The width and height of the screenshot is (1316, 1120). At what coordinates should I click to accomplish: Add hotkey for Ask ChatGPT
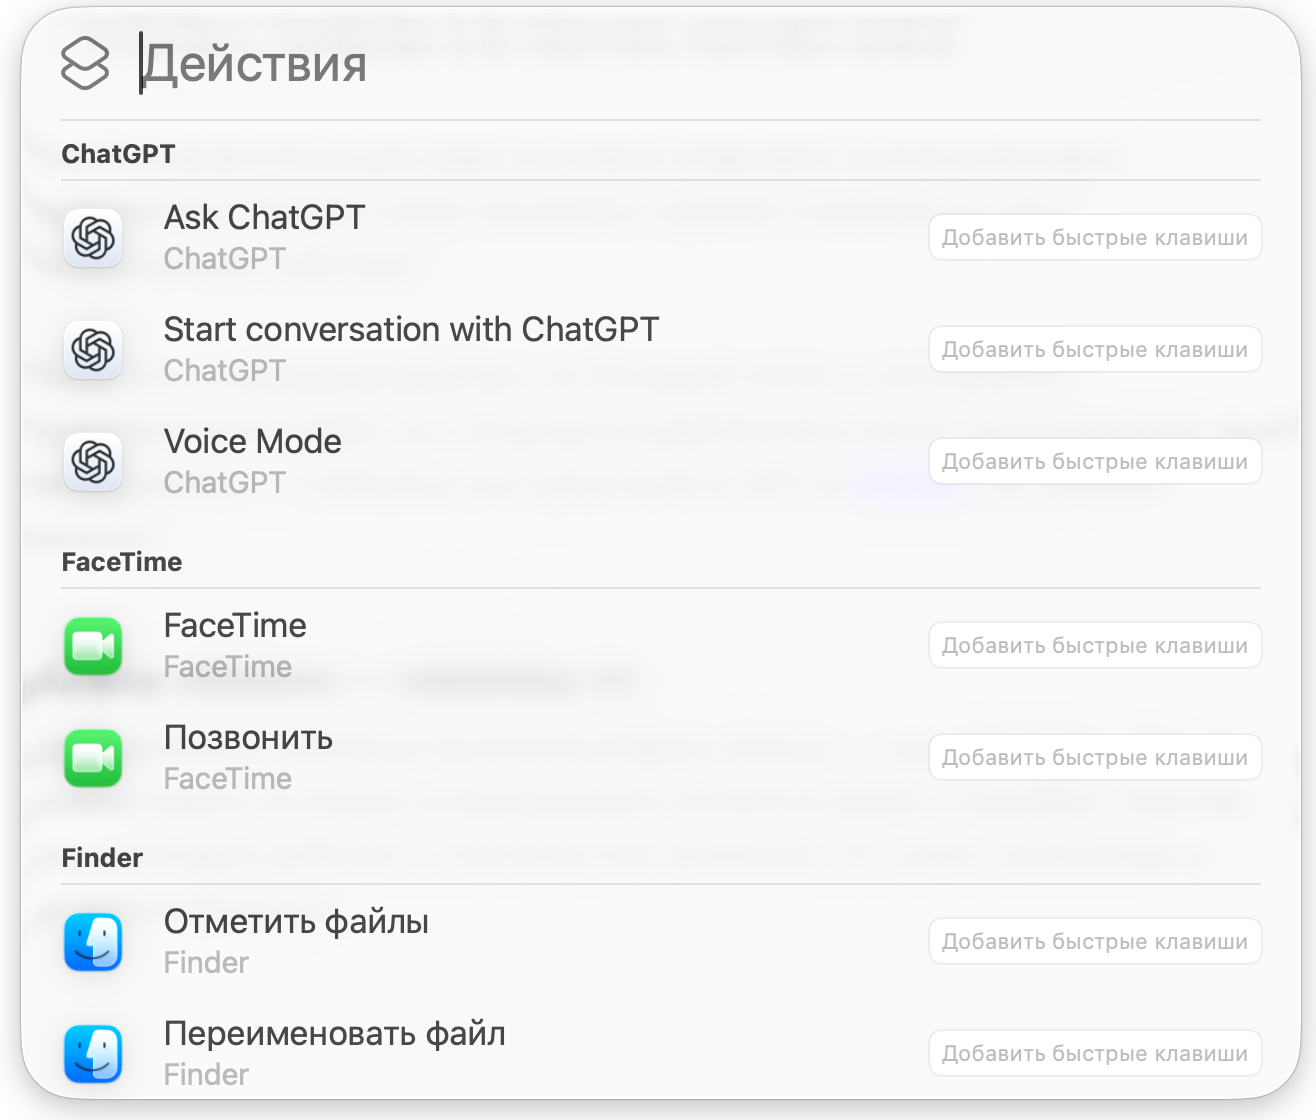(1094, 238)
